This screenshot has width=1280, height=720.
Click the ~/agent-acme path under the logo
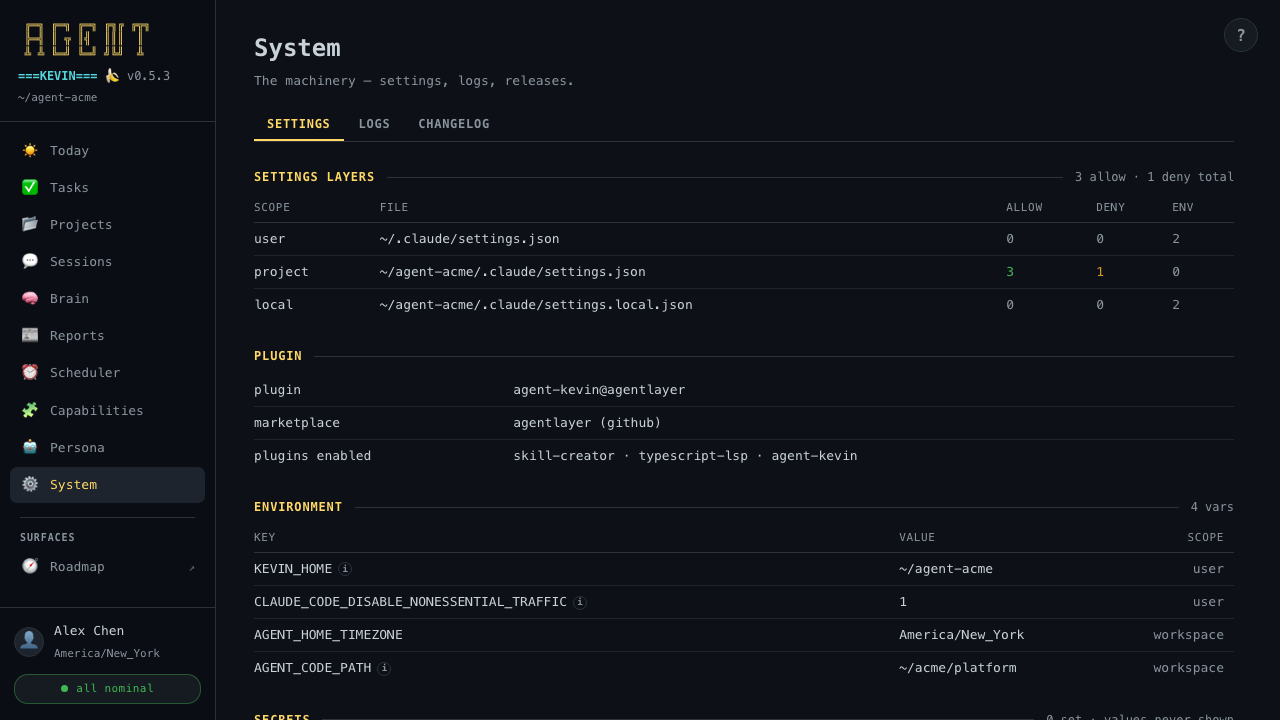click(x=57, y=98)
